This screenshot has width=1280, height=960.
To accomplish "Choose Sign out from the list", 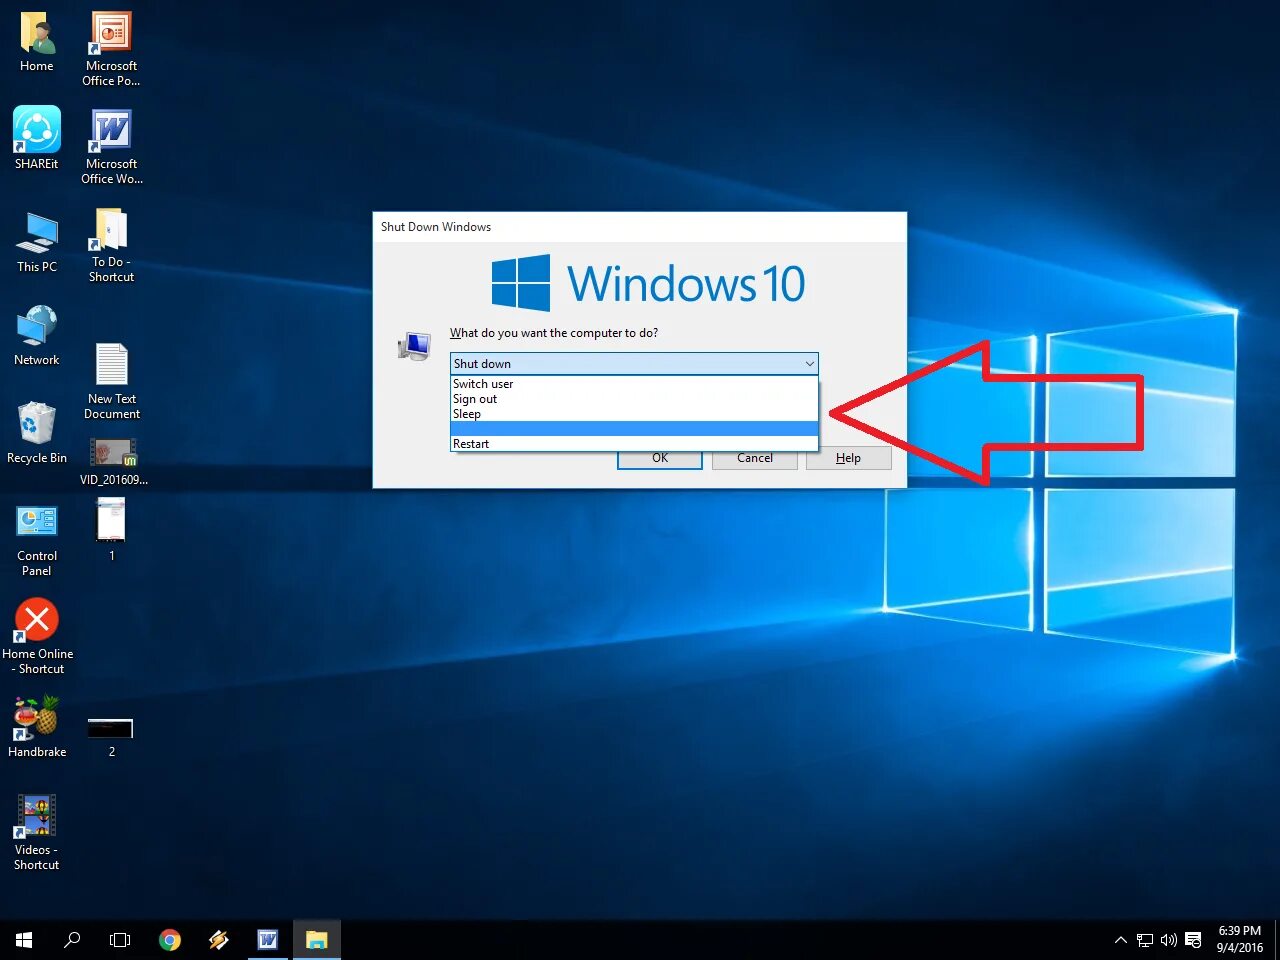I will click(x=634, y=399).
